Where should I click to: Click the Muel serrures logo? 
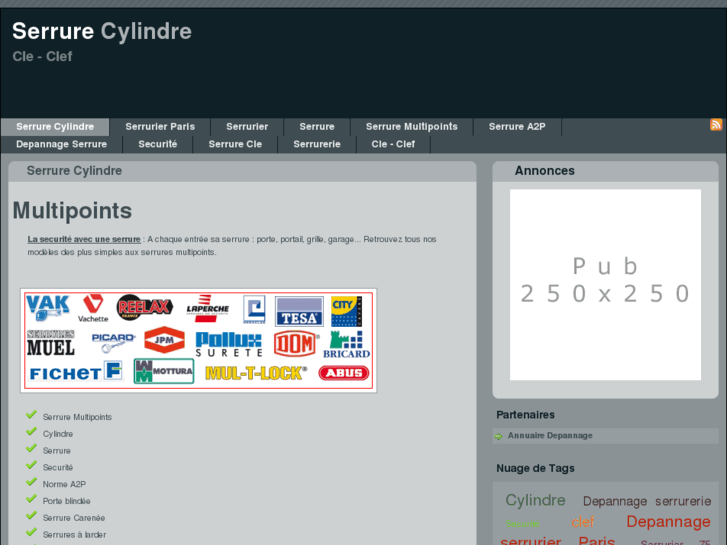pos(51,342)
